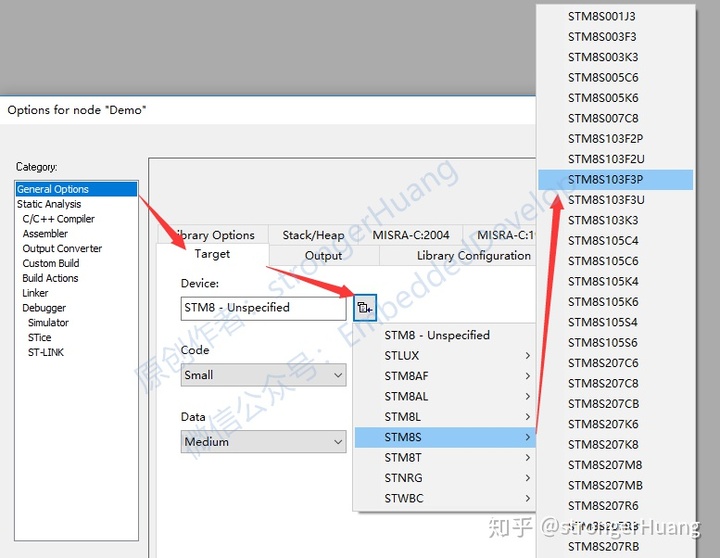Expand the STM8L submenu

(x=444, y=417)
